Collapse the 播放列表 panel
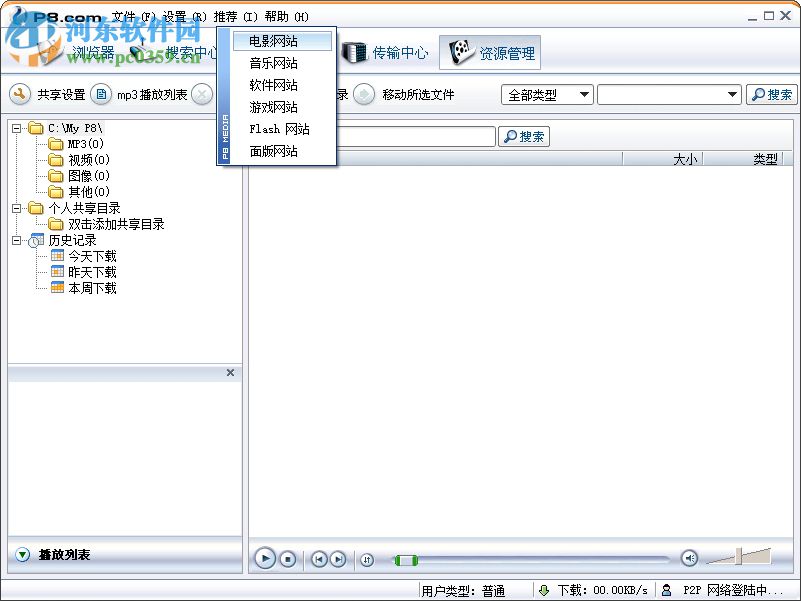801x601 pixels. [x=21, y=553]
